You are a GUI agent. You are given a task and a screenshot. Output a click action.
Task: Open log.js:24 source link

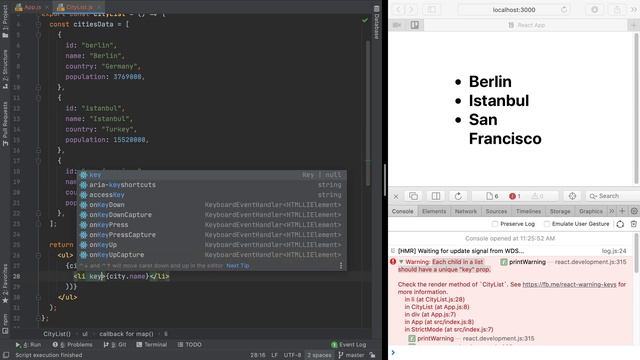(613, 251)
